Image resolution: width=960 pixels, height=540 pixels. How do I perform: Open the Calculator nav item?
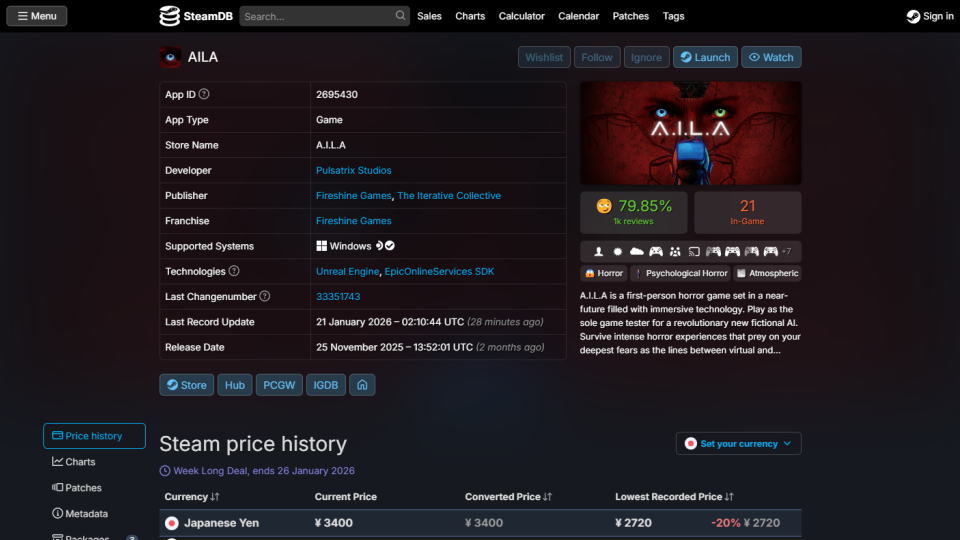pos(522,16)
